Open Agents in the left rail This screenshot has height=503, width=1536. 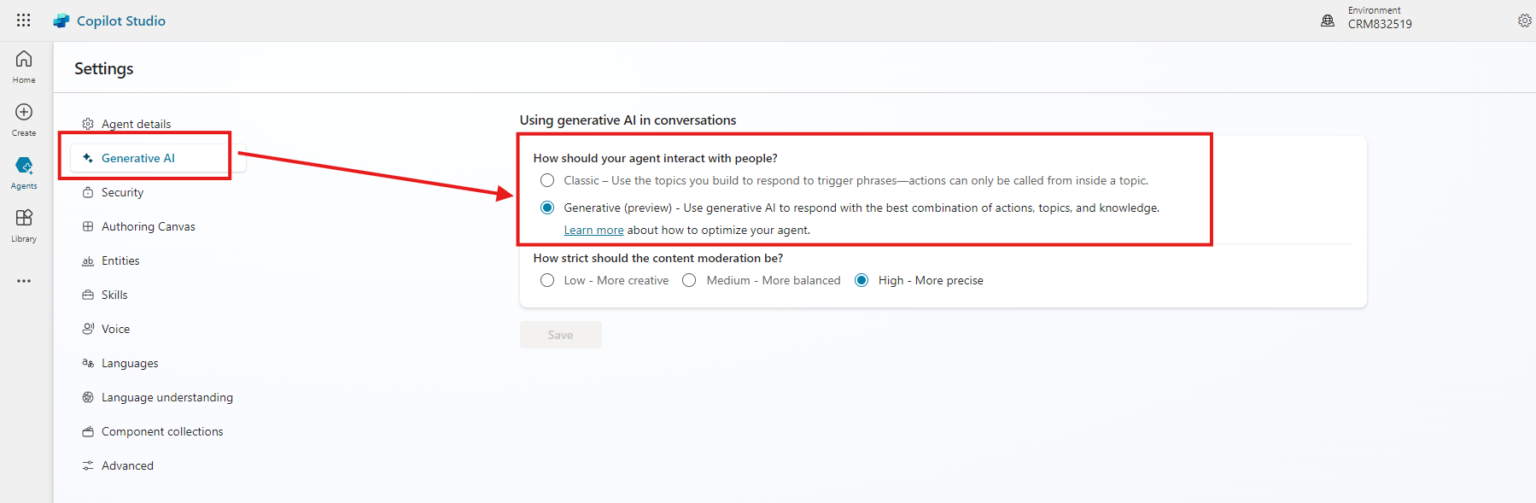click(24, 172)
